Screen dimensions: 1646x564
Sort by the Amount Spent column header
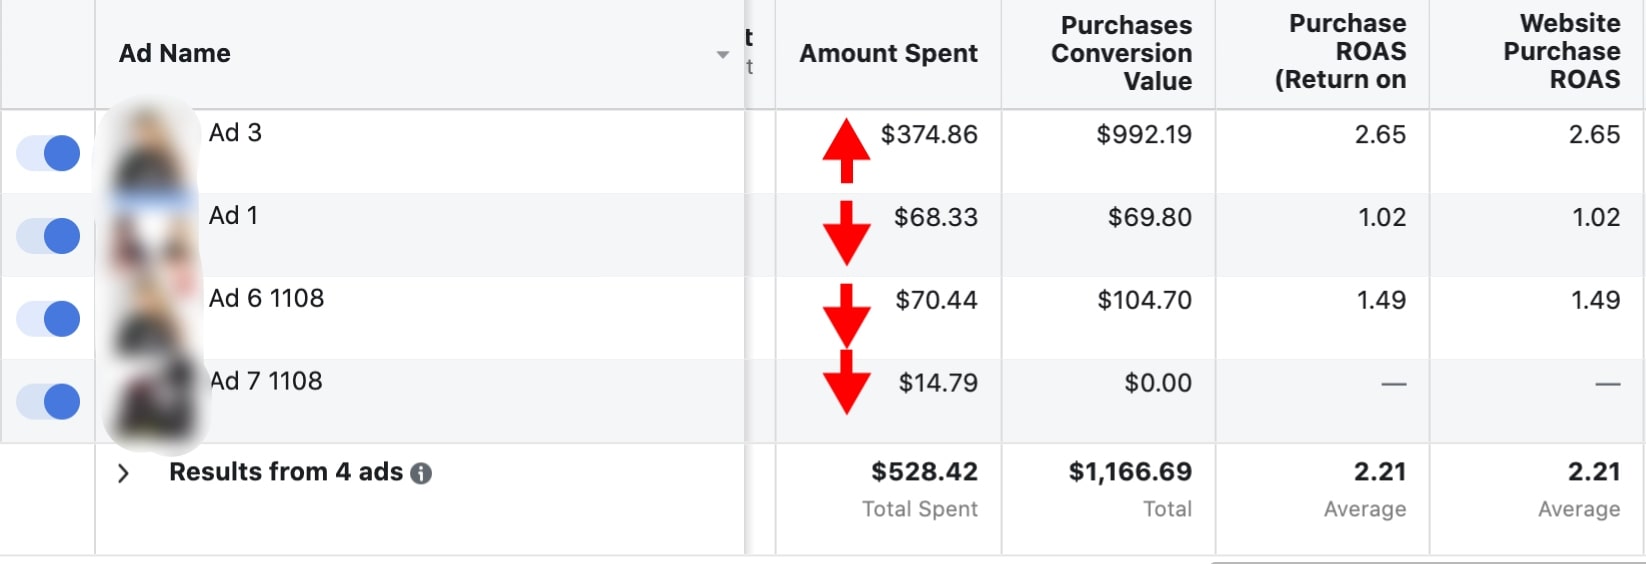click(888, 54)
